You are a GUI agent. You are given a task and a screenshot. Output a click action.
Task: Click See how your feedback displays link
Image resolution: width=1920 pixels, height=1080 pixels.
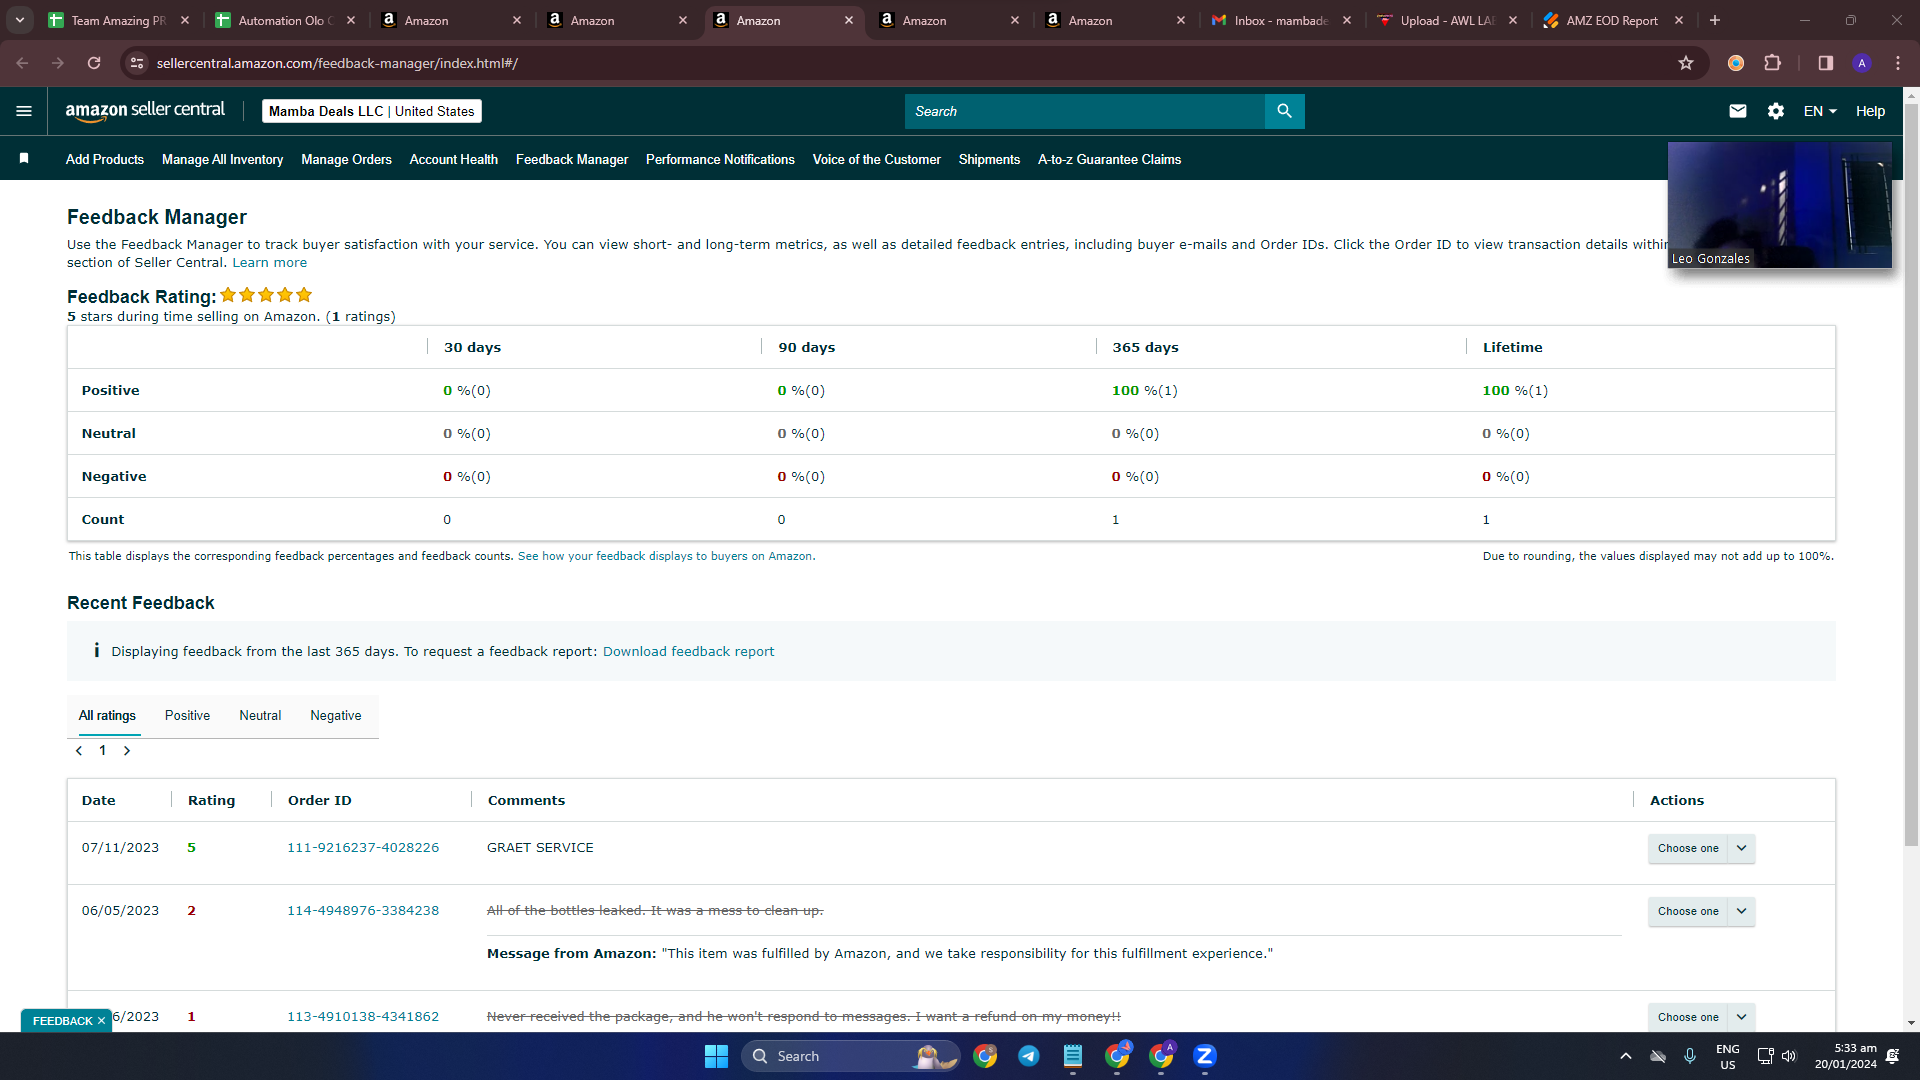pyautogui.click(x=665, y=556)
